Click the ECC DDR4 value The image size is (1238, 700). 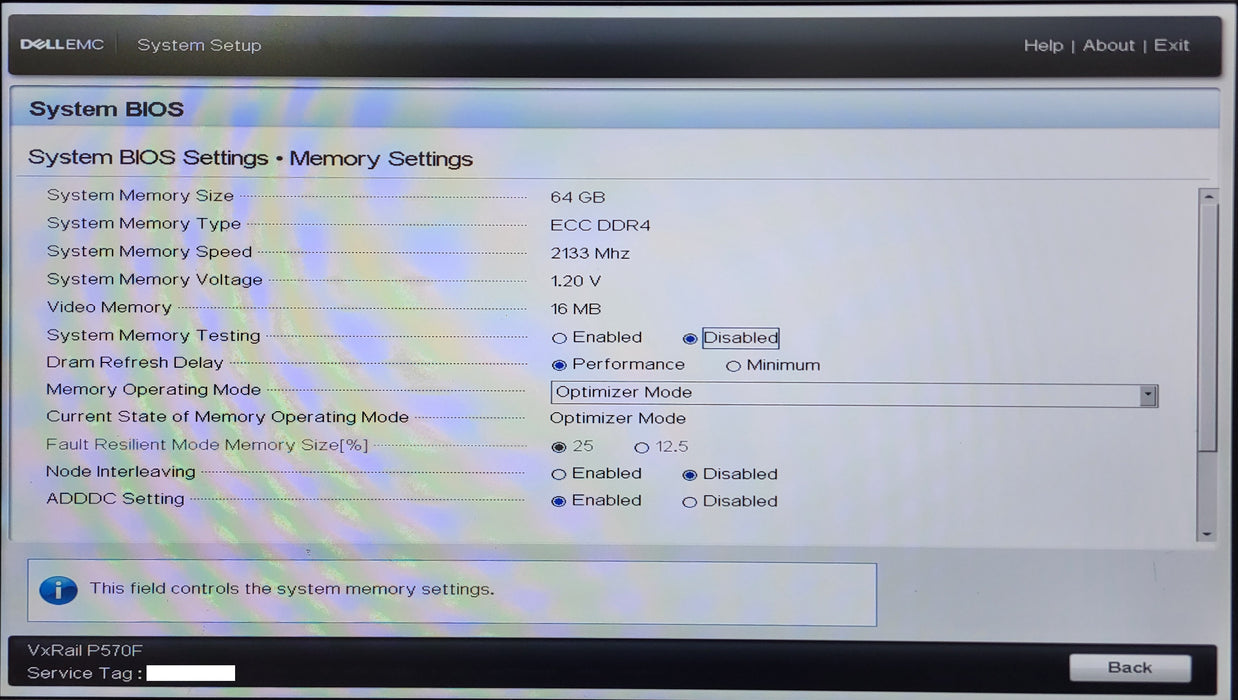click(x=600, y=225)
